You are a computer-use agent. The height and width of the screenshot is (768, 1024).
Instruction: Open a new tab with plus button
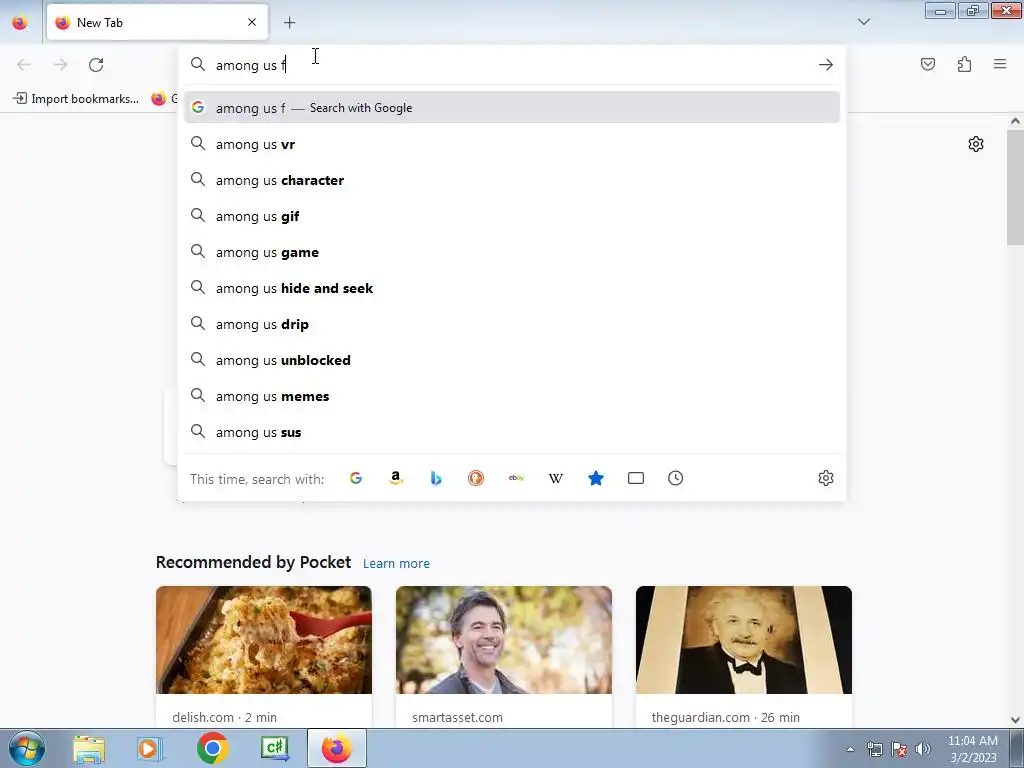pyautogui.click(x=289, y=23)
